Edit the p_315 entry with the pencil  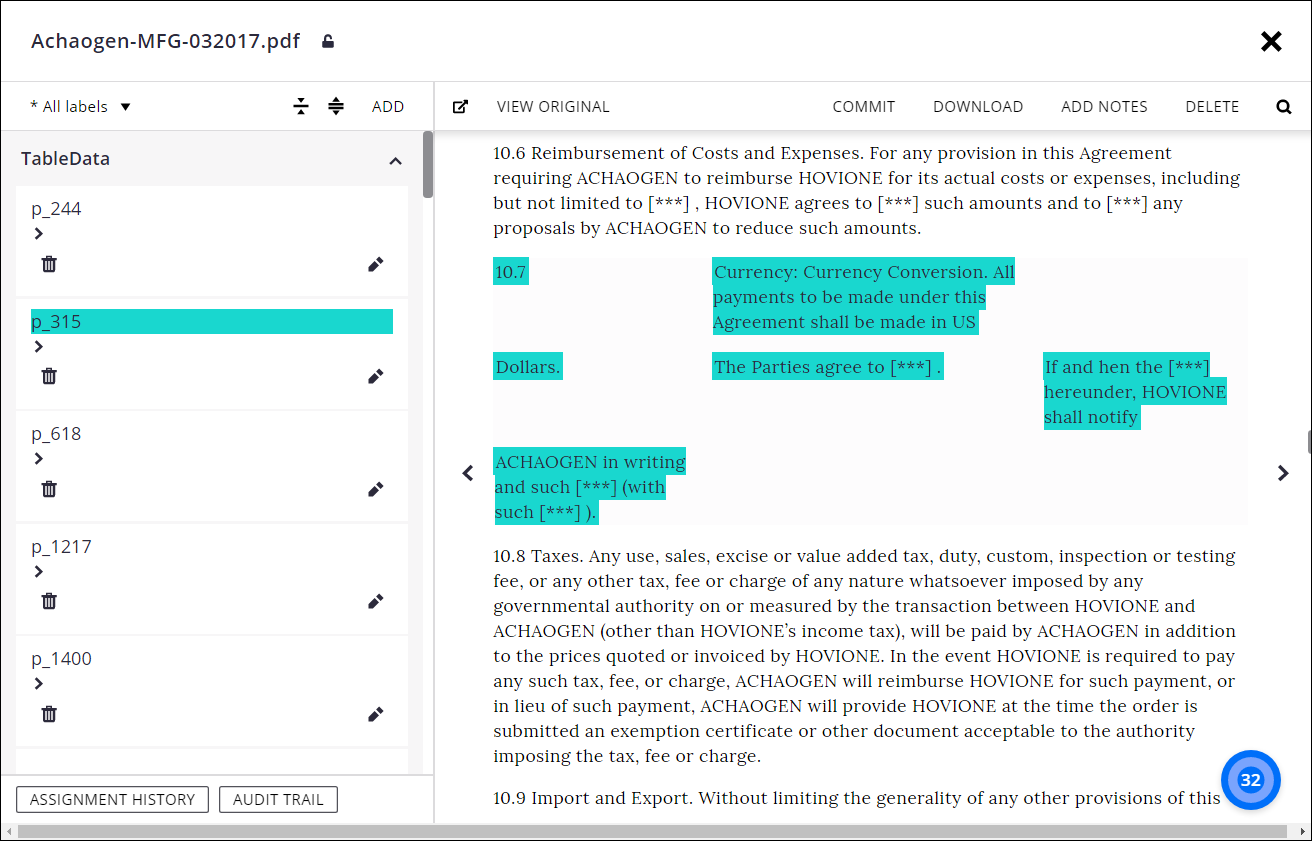click(375, 376)
